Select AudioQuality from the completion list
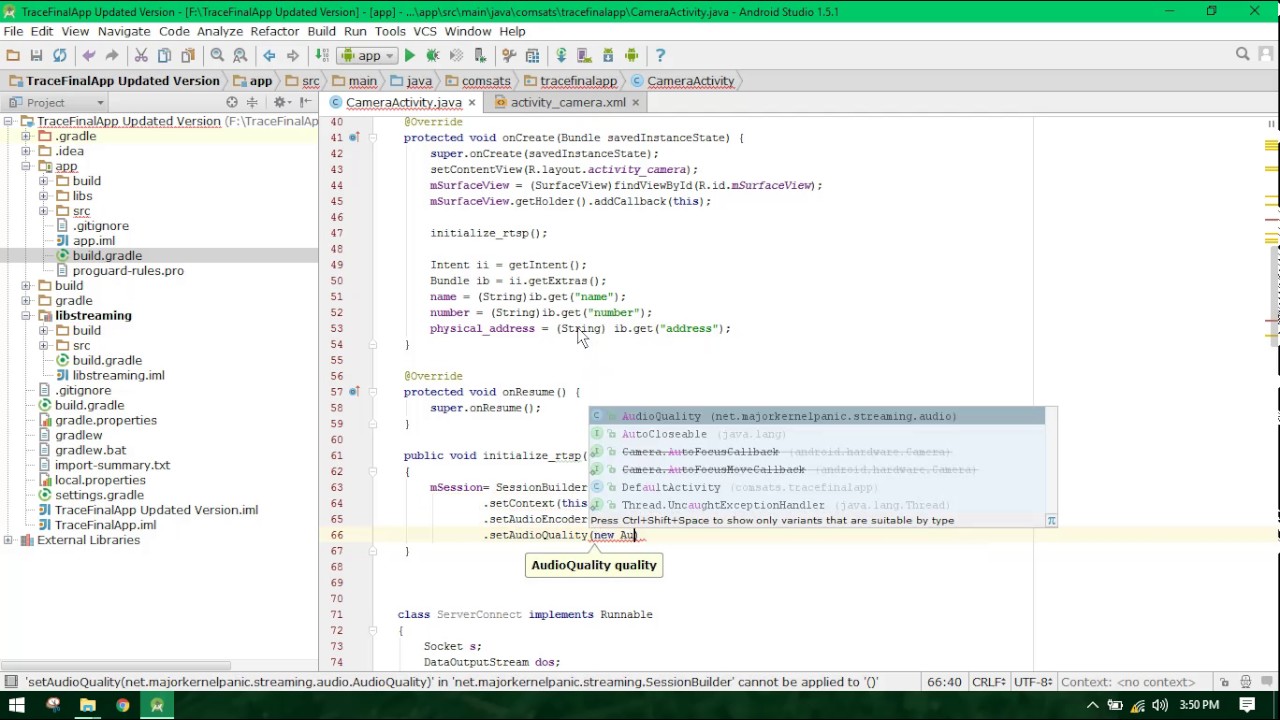Screen dimensions: 1280x720 click(x=661, y=416)
